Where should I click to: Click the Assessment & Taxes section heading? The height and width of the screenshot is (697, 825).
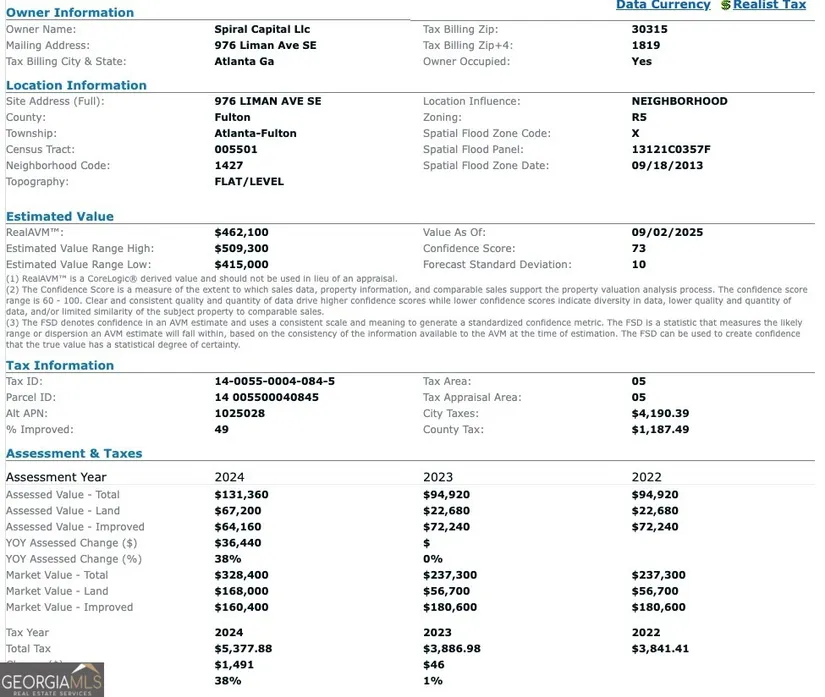click(x=74, y=454)
